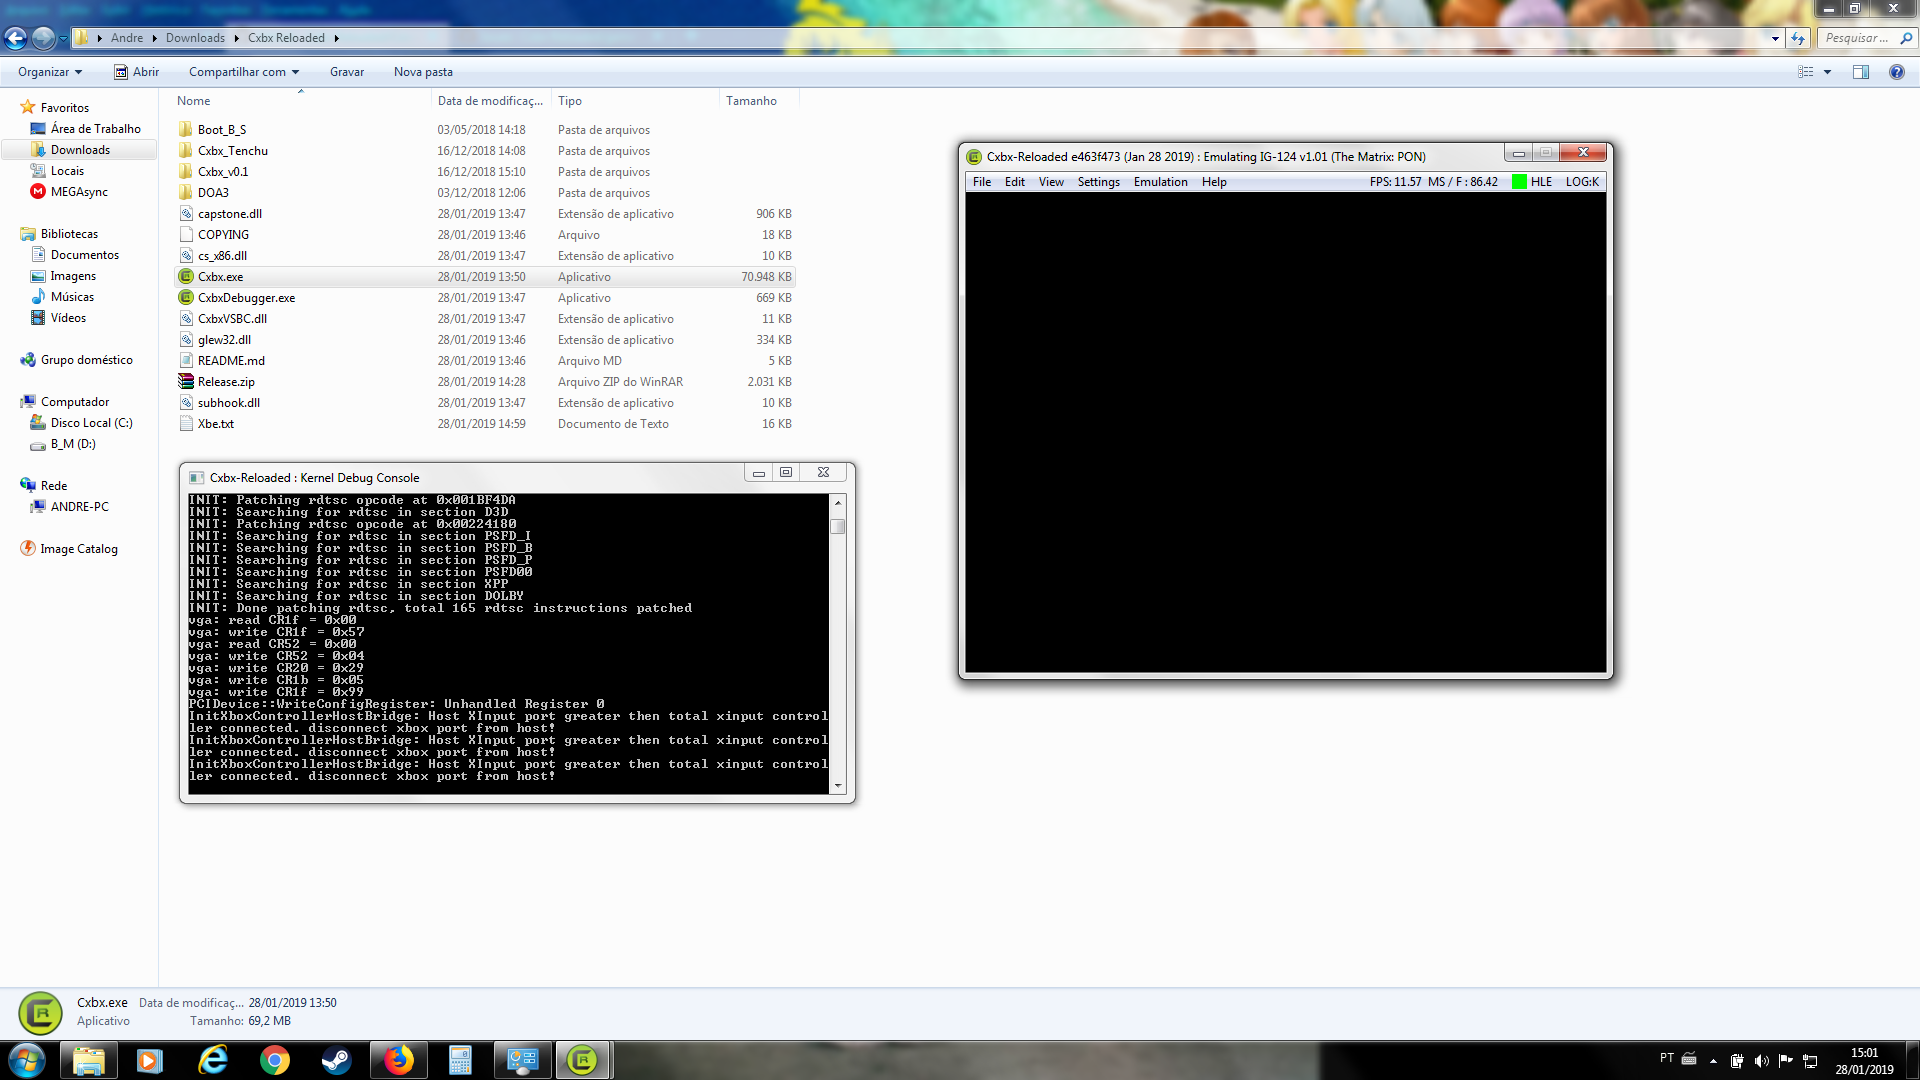Open the Documentos library
Screen dimensions: 1920x1080
pos(75,255)
